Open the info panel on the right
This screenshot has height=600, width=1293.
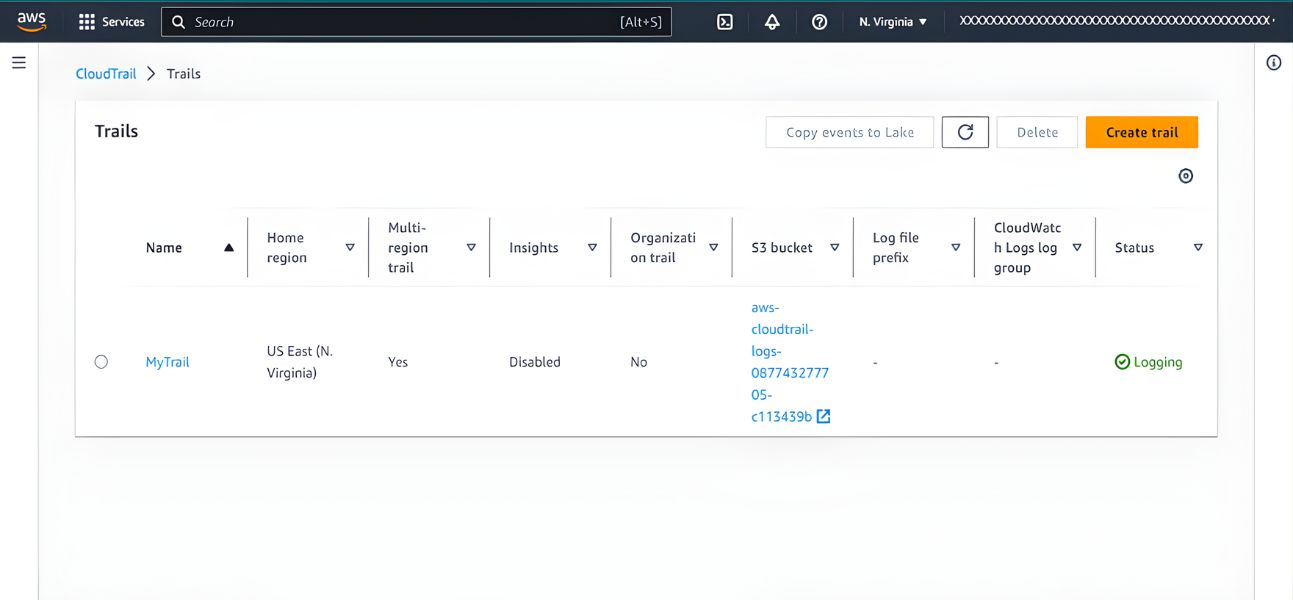pos(1273,62)
